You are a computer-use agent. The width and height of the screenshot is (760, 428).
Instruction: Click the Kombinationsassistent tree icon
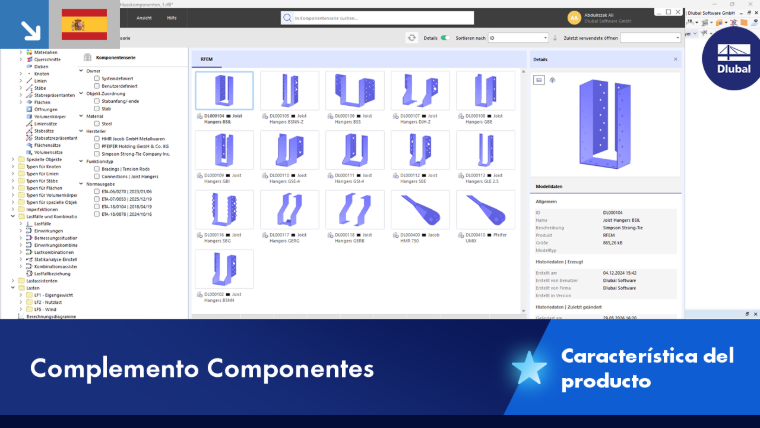click(29, 267)
